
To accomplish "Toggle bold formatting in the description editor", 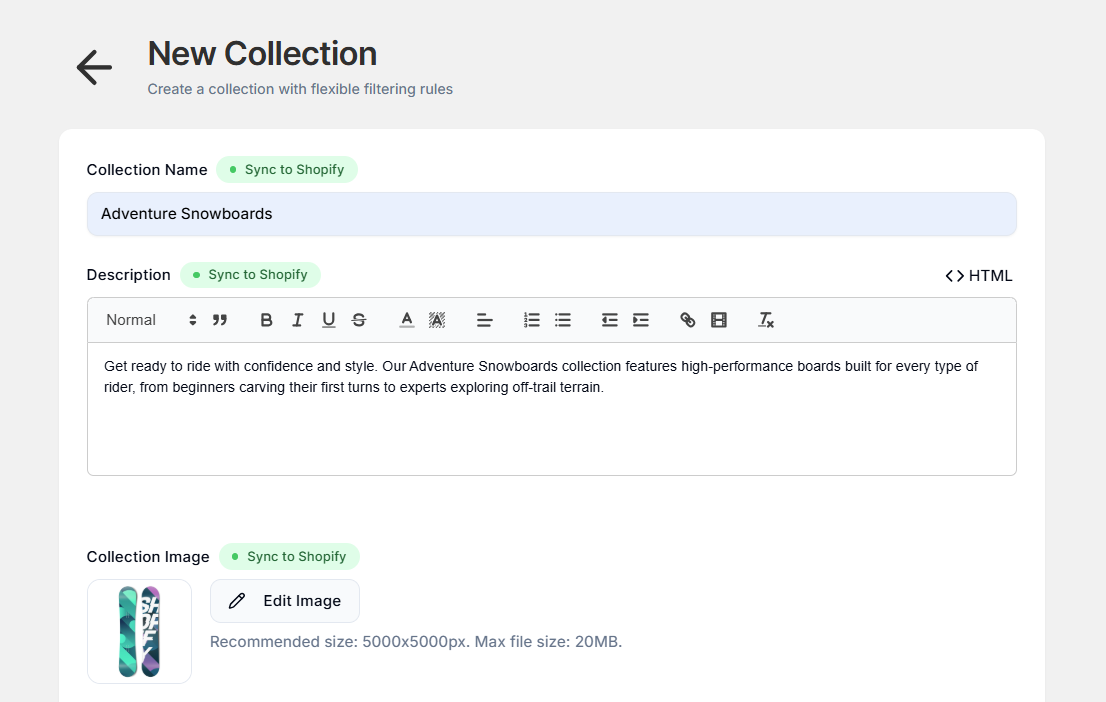I will (266, 319).
